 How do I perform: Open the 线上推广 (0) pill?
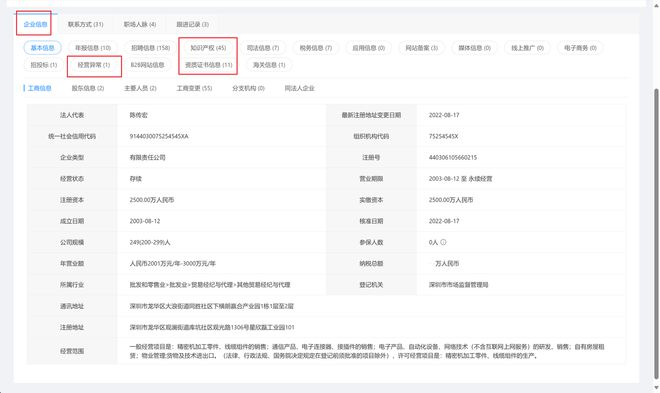[x=528, y=48]
